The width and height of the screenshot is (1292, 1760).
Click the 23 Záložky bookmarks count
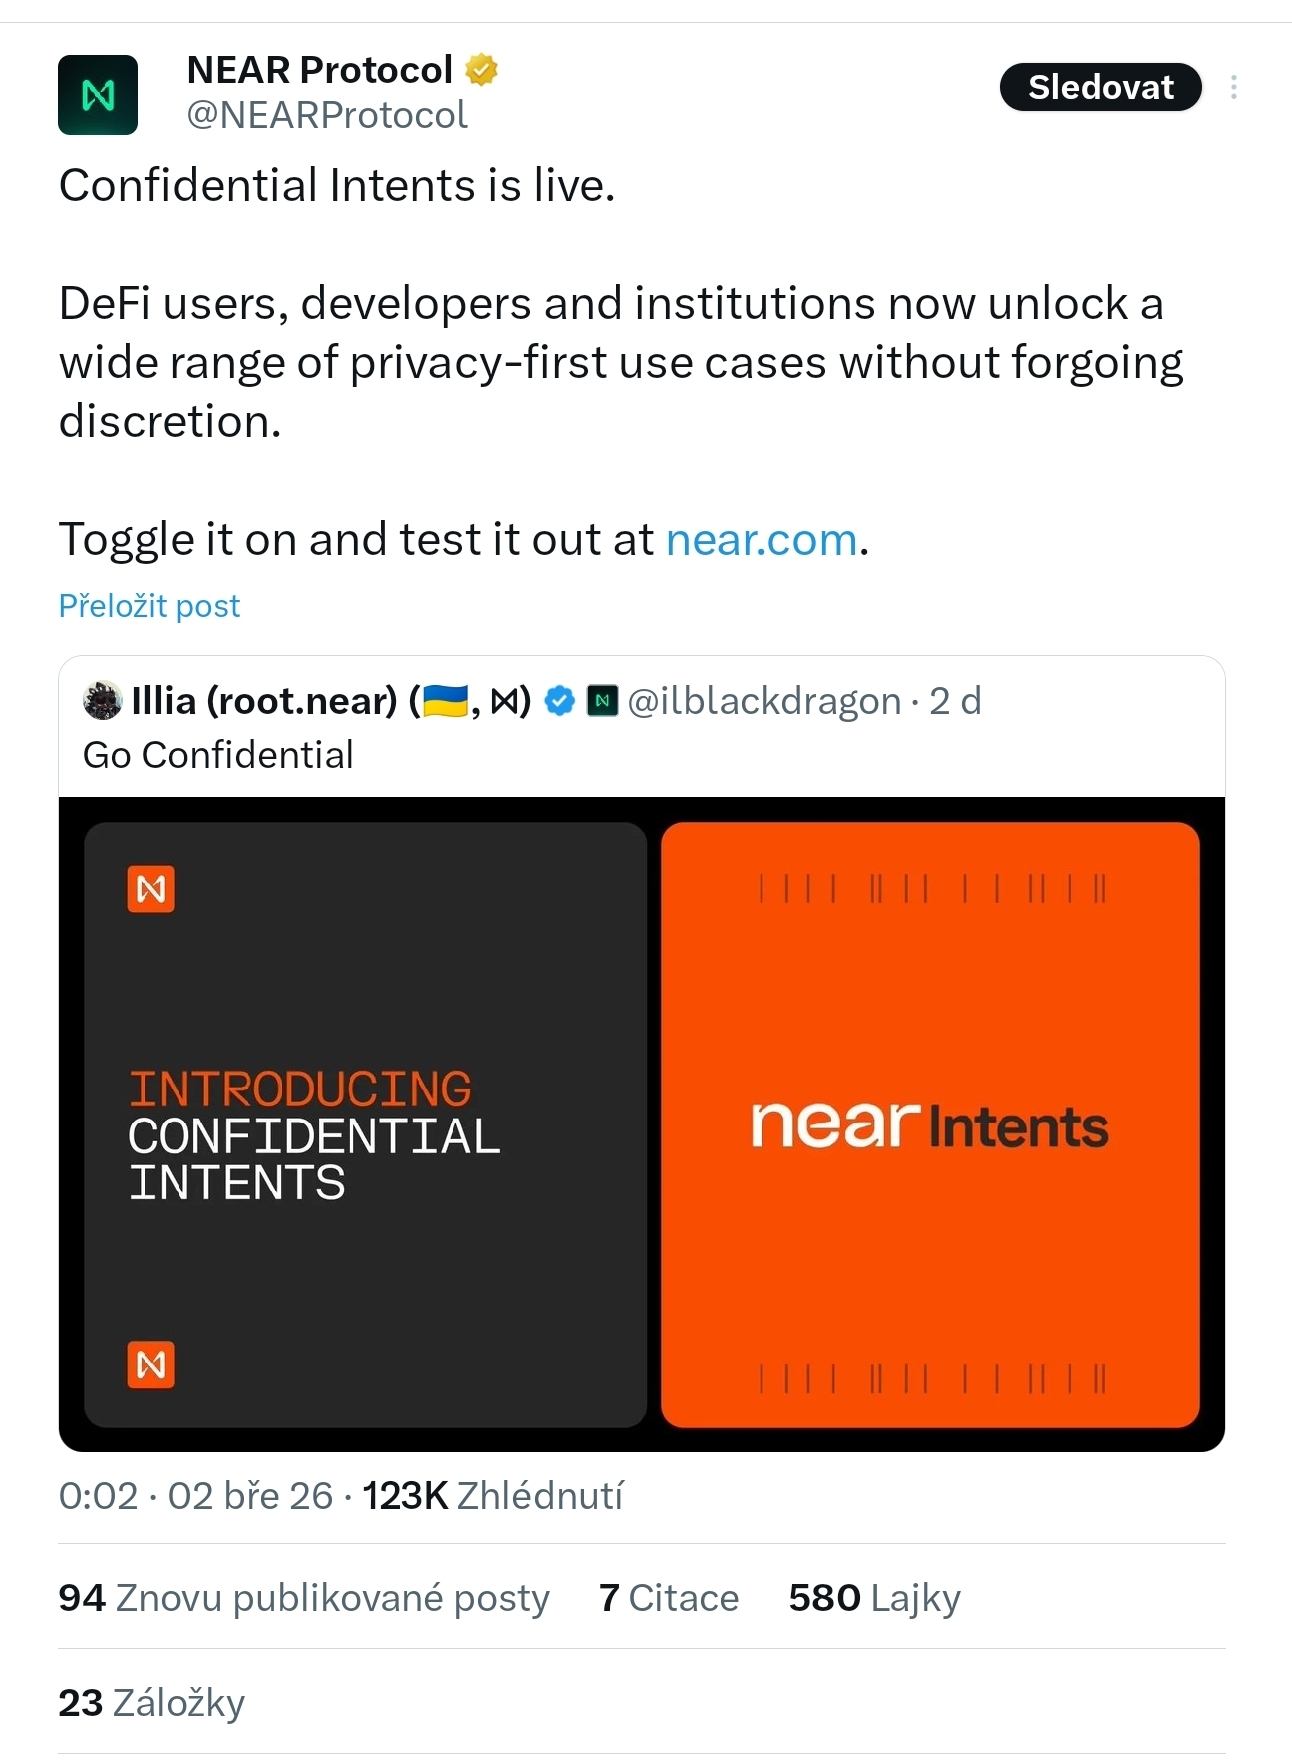pos(151,1703)
